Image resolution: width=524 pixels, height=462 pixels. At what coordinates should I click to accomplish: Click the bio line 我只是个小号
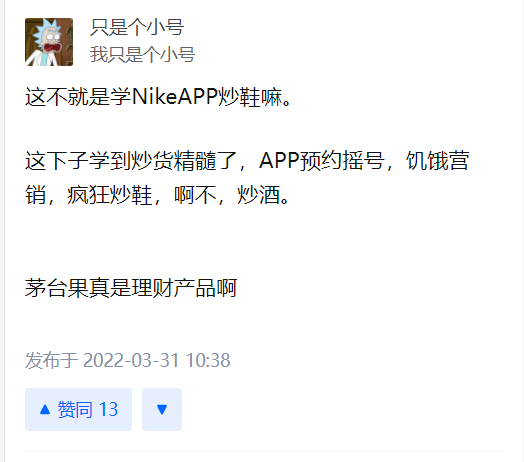point(142,54)
